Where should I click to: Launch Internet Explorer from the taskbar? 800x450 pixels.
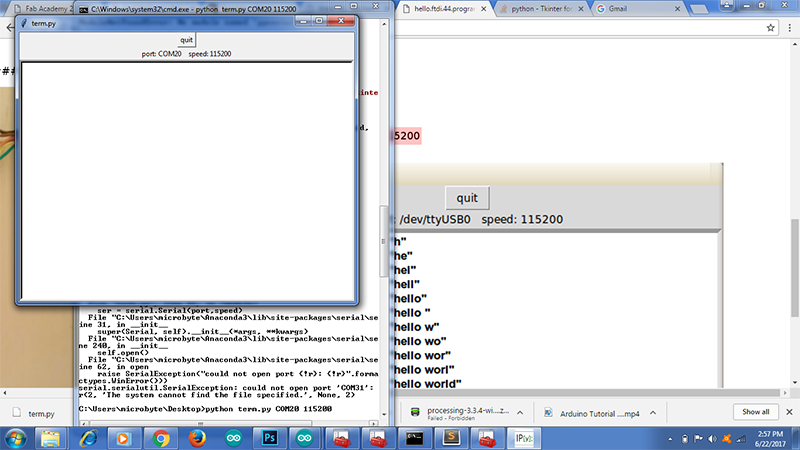coord(88,438)
